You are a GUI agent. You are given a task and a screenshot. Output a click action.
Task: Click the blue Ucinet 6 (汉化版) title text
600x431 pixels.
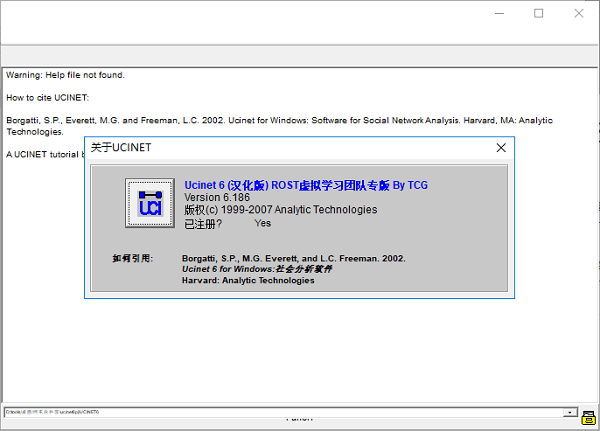[306, 185]
